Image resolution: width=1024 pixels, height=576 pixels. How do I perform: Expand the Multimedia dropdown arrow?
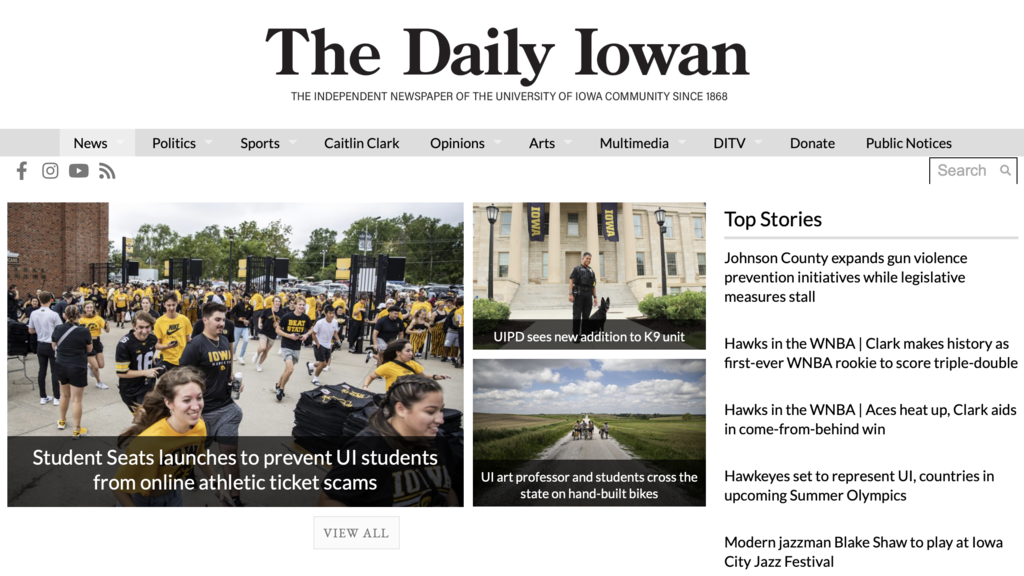pos(682,142)
